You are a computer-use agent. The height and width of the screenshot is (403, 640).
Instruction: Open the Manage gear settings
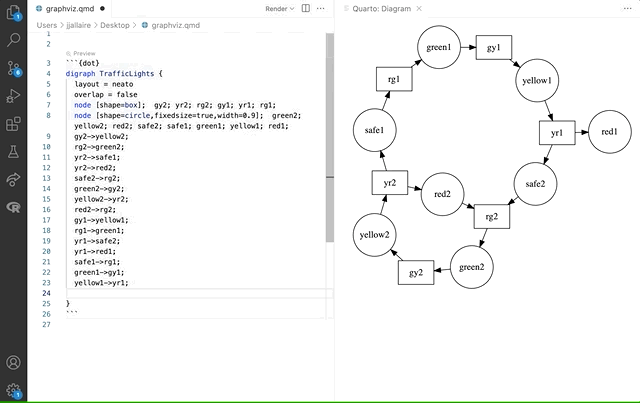[x=13, y=390]
